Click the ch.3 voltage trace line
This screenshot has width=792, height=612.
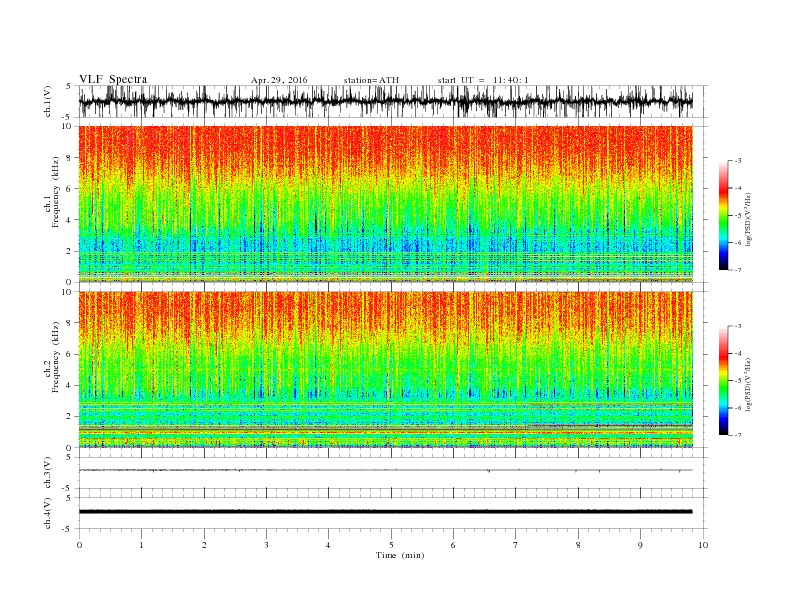click(x=386, y=470)
